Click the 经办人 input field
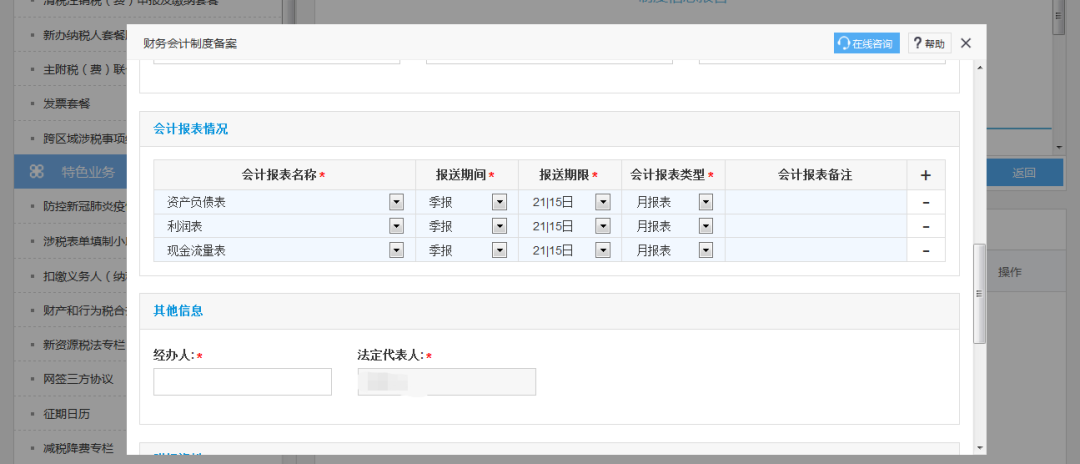The image size is (1080, 464). coord(242,381)
